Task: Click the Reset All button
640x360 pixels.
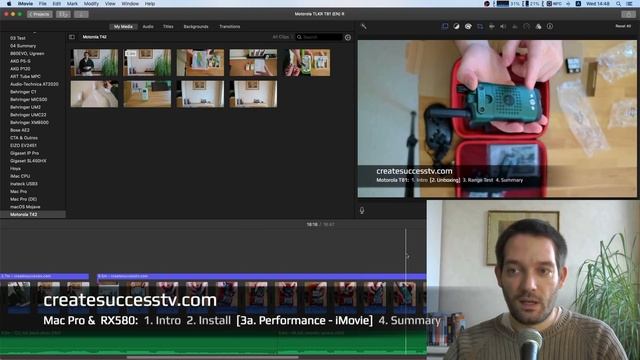Action: pyautogui.click(x=623, y=26)
